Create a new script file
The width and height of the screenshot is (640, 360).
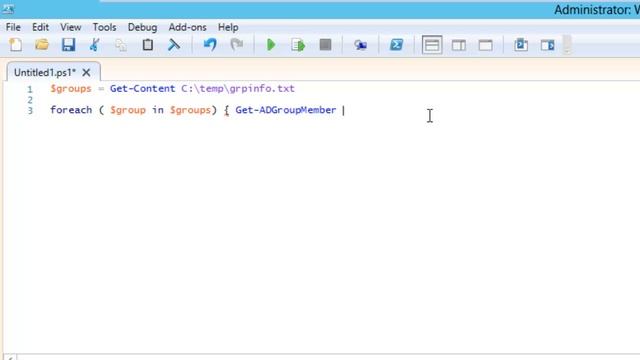(16, 44)
